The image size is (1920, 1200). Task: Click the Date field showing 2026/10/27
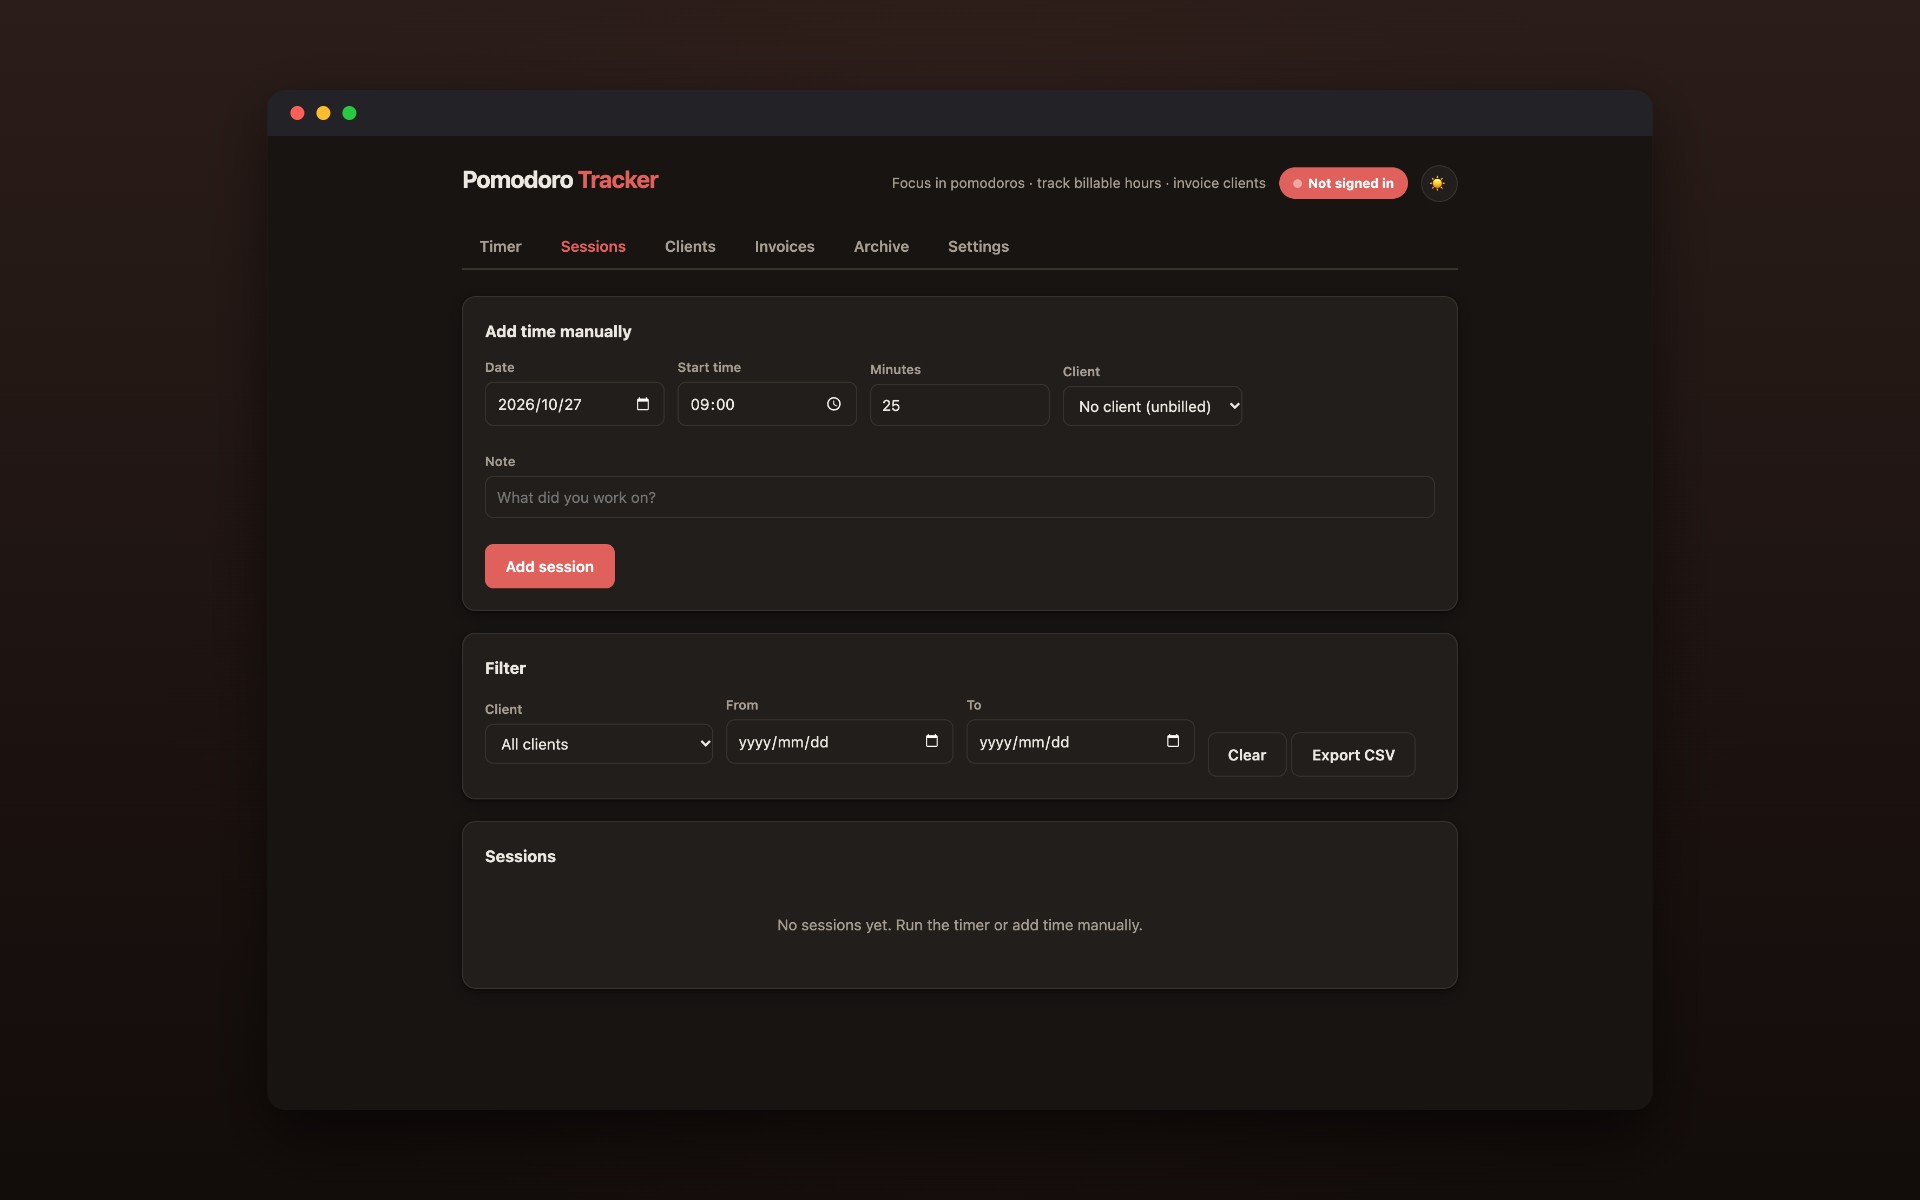(574, 404)
